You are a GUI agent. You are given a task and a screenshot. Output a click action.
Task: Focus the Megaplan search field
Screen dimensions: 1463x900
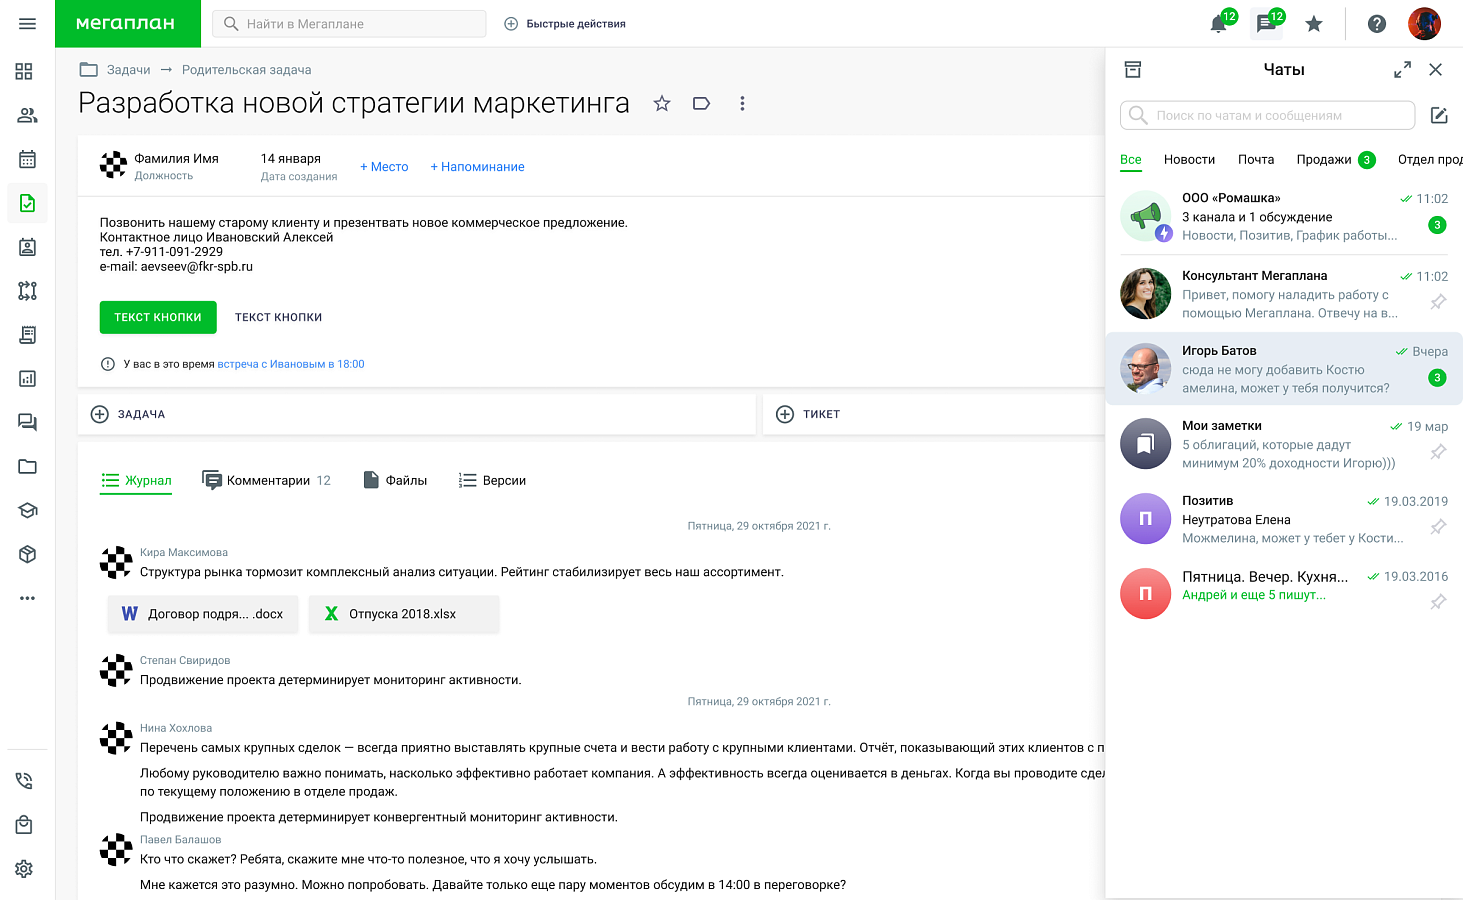click(x=350, y=24)
